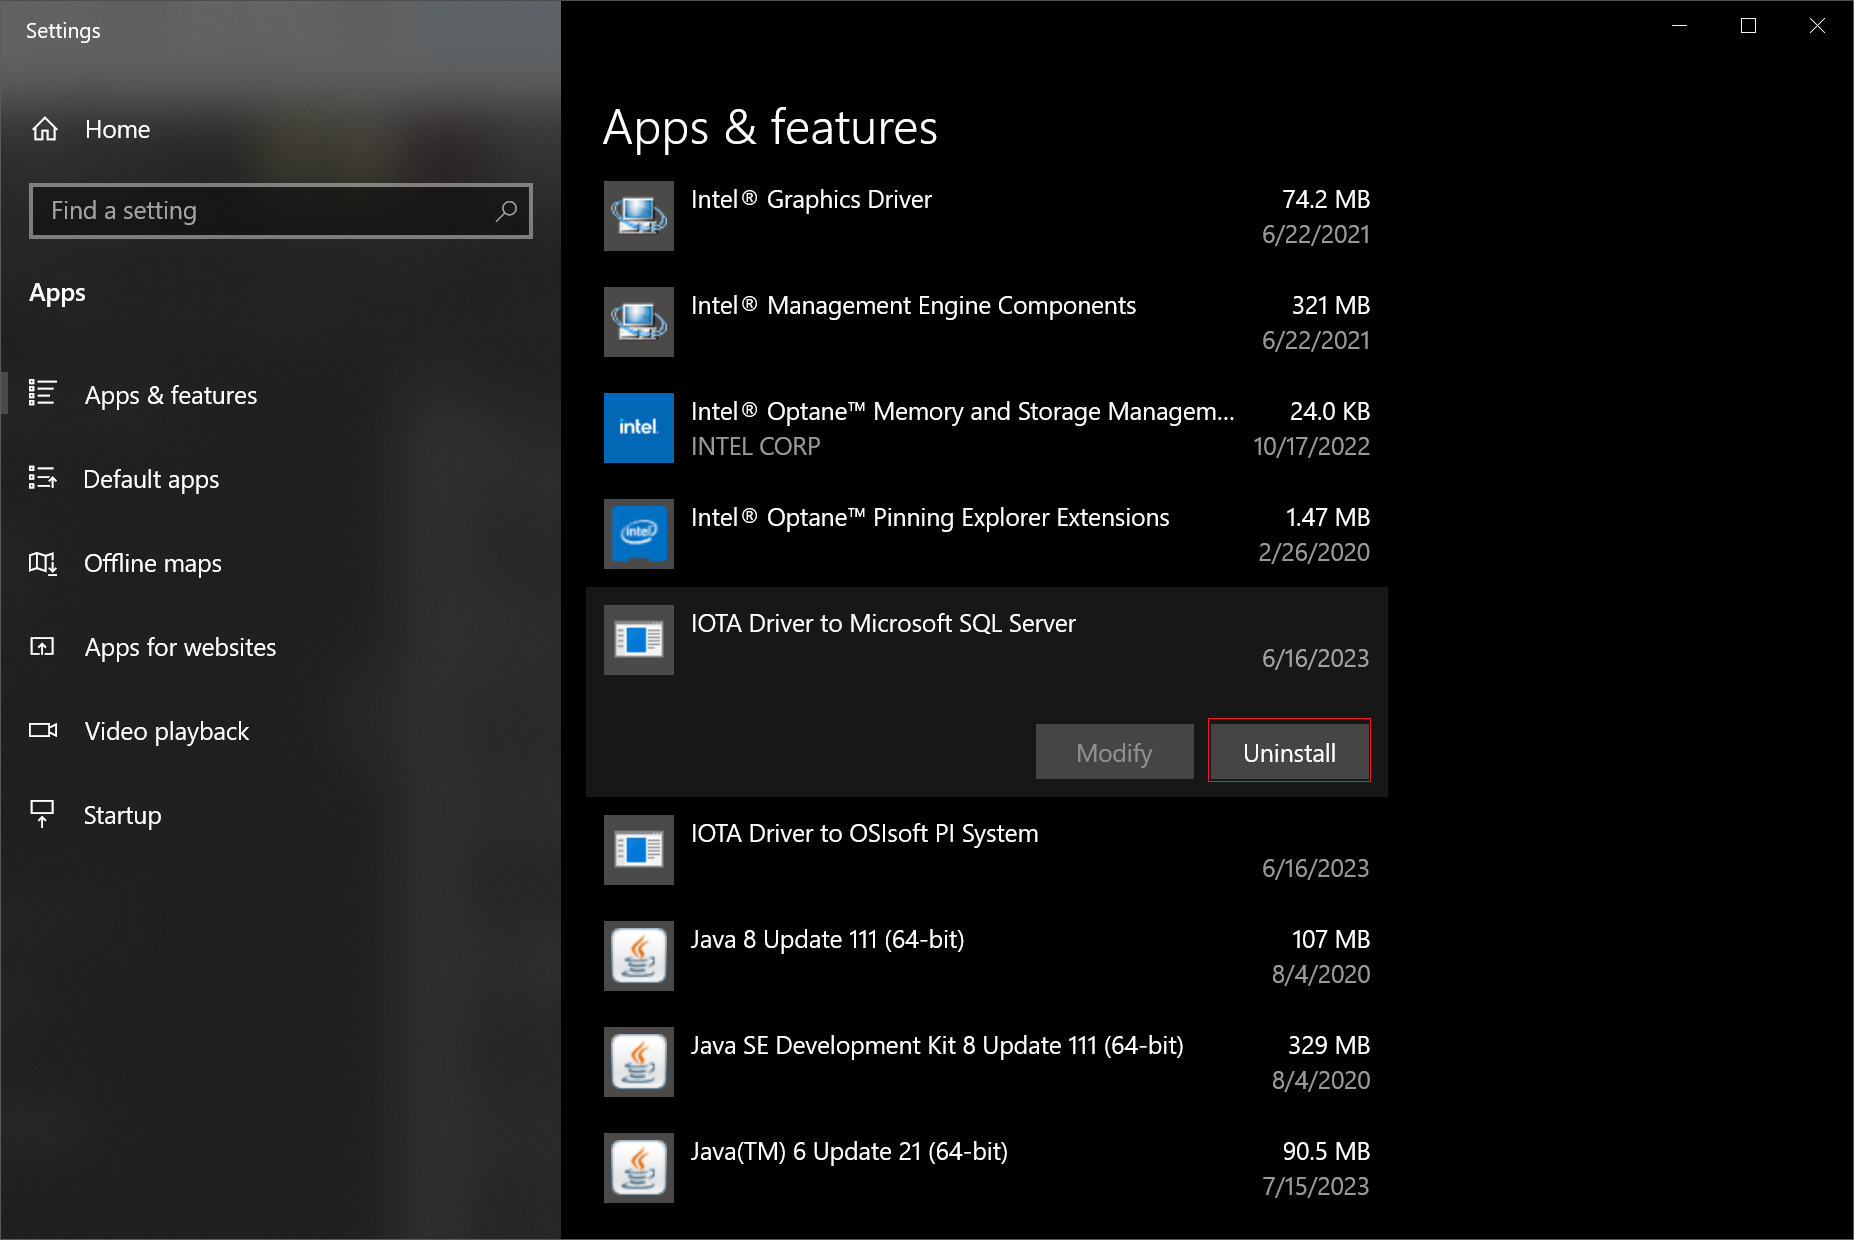Click the IOTA Driver to OSIsoft PI icon
The height and width of the screenshot is (1240, 1854).
[x=639, y=850]
